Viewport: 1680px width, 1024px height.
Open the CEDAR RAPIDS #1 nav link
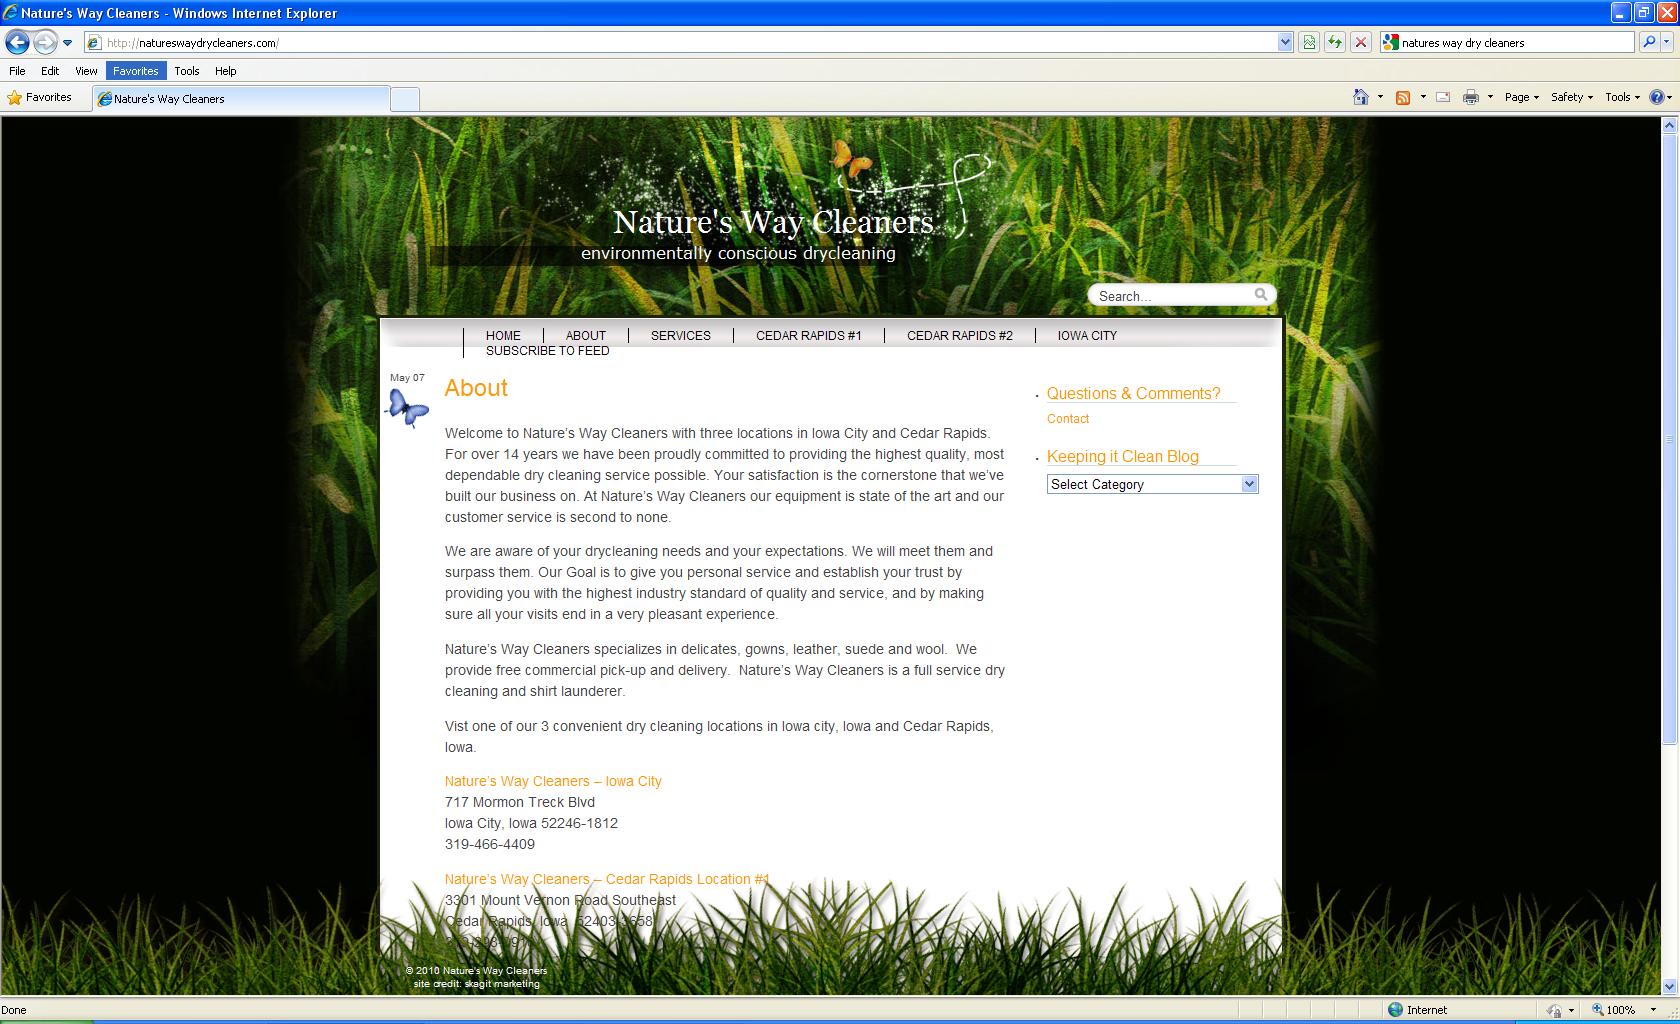[809, 336]
